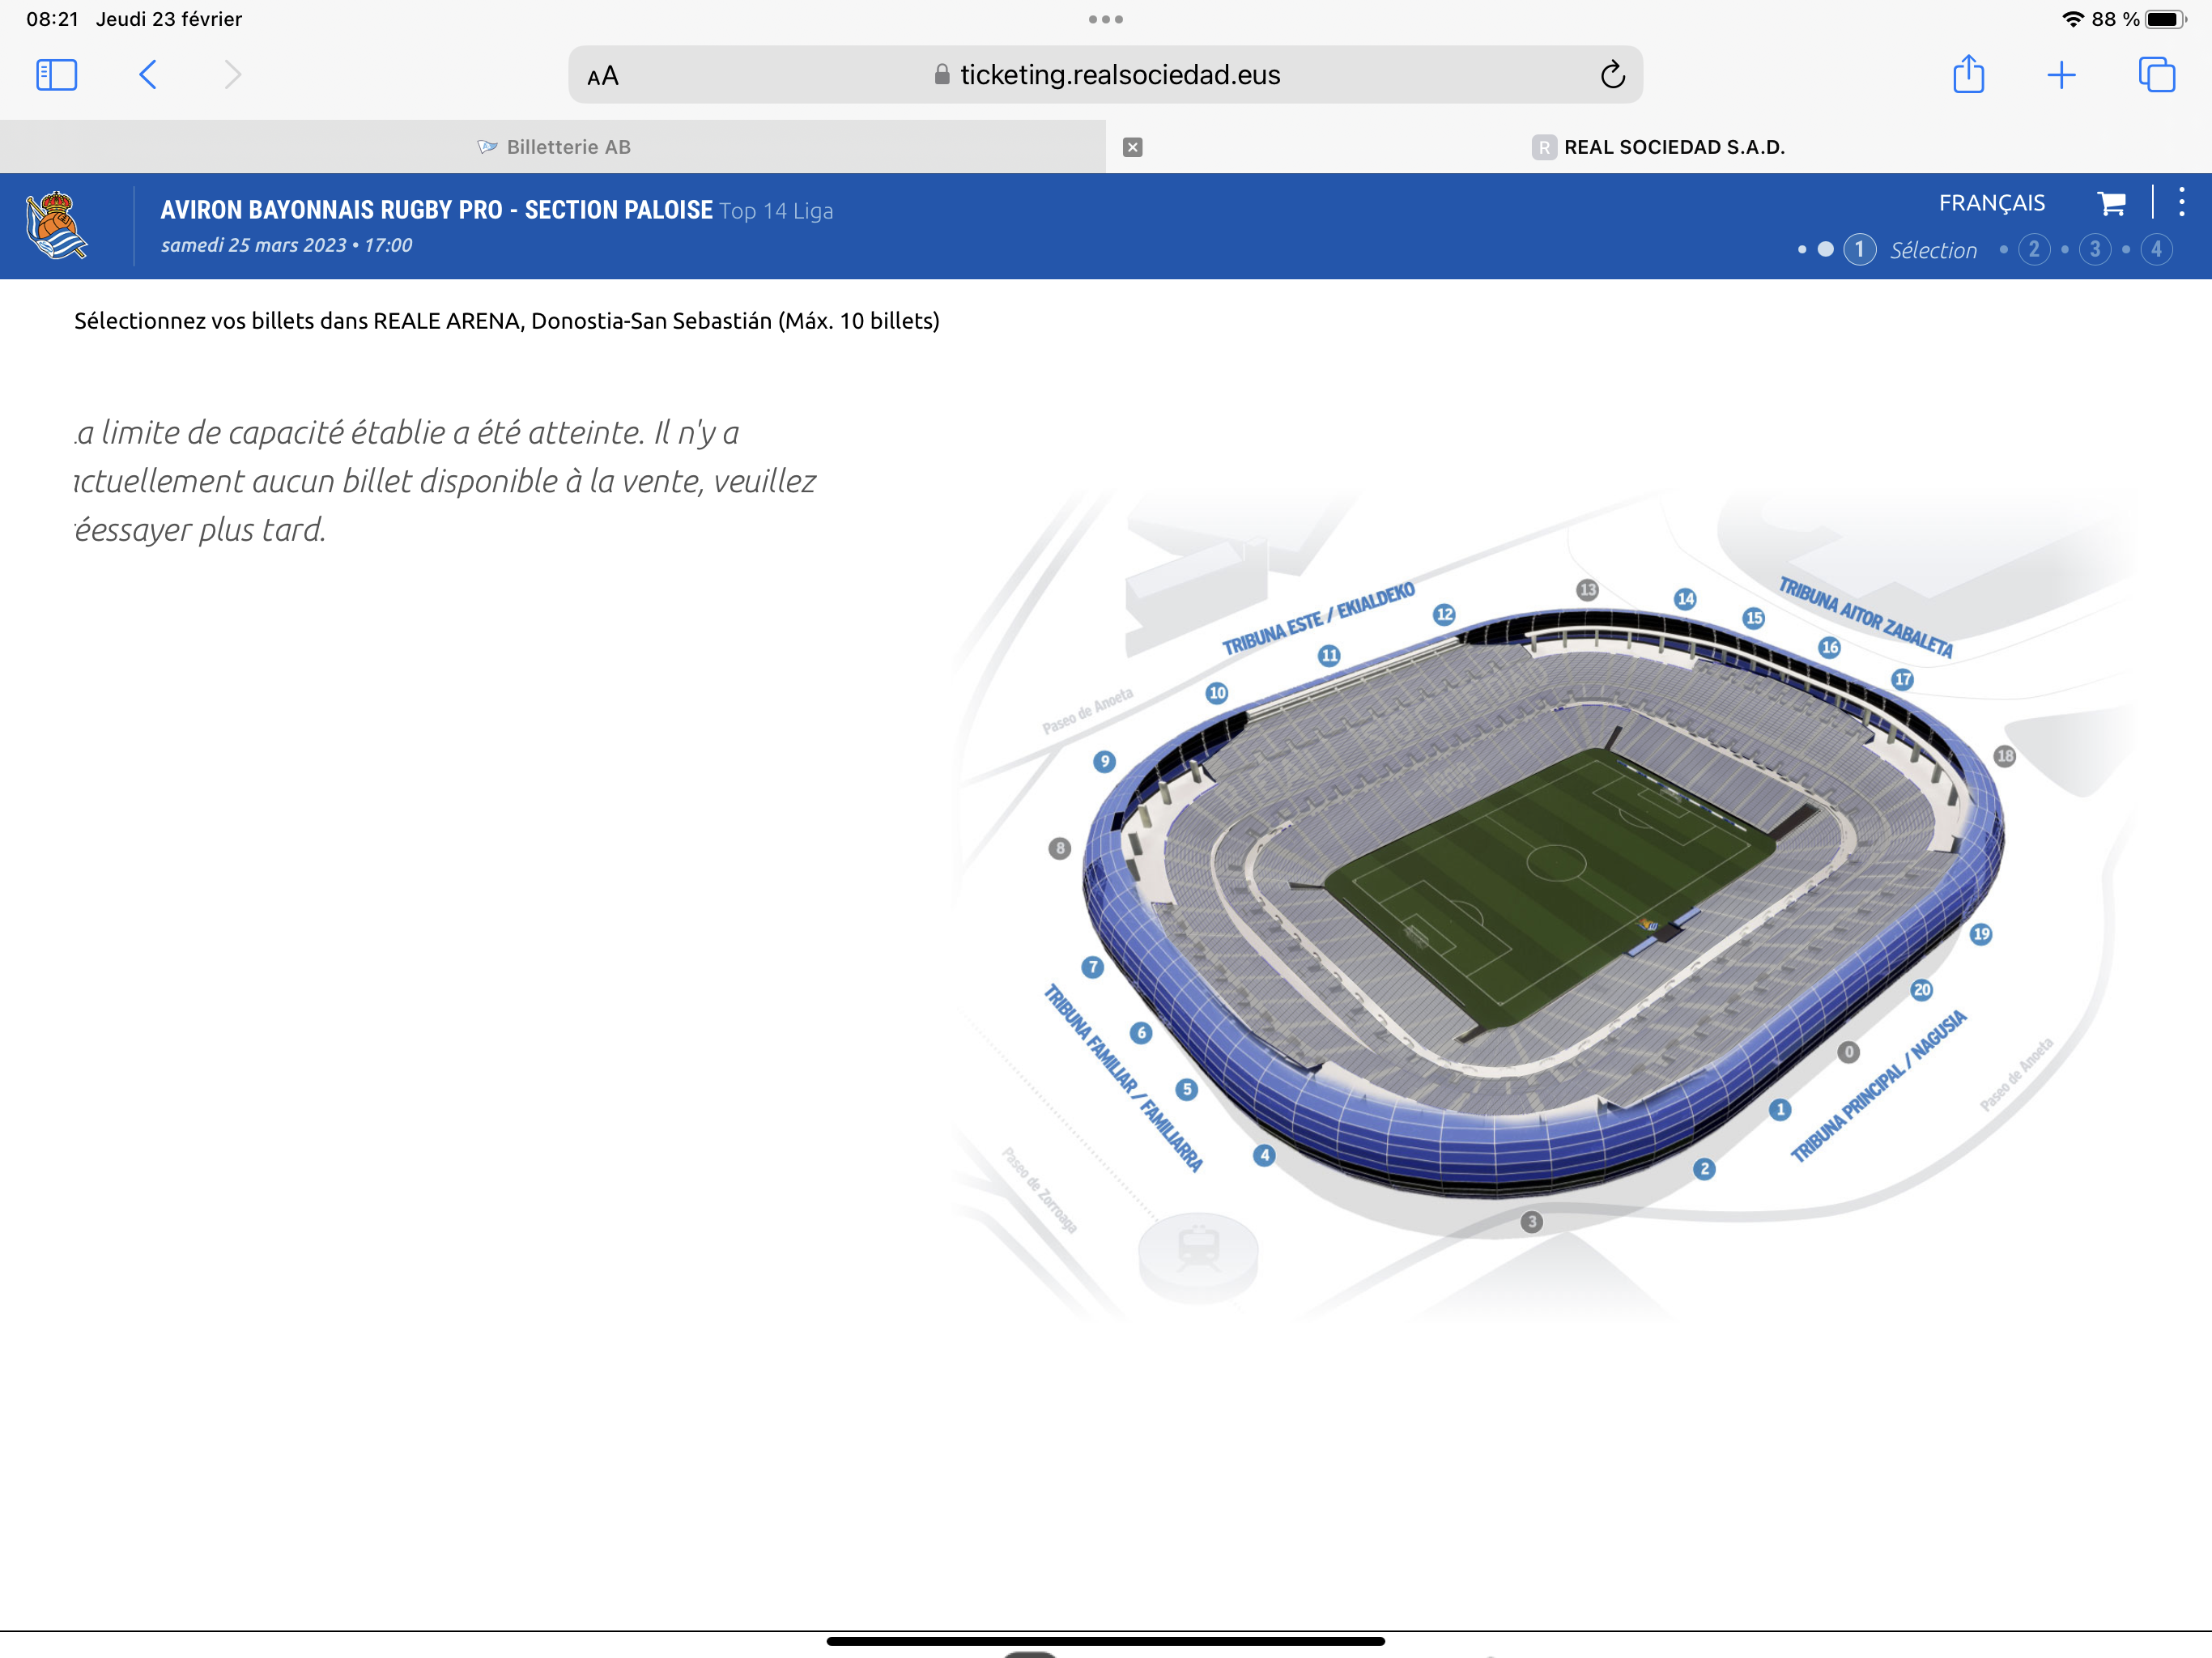Open the shopping cart

point(2111,203)
